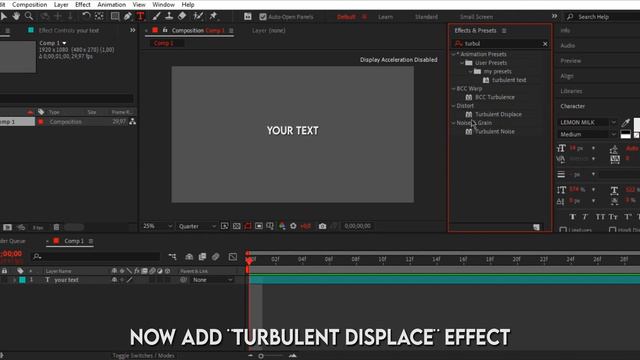Collapse the Animation Presets category
Viewport: 640px width, 360px height.
pos(453,54)
